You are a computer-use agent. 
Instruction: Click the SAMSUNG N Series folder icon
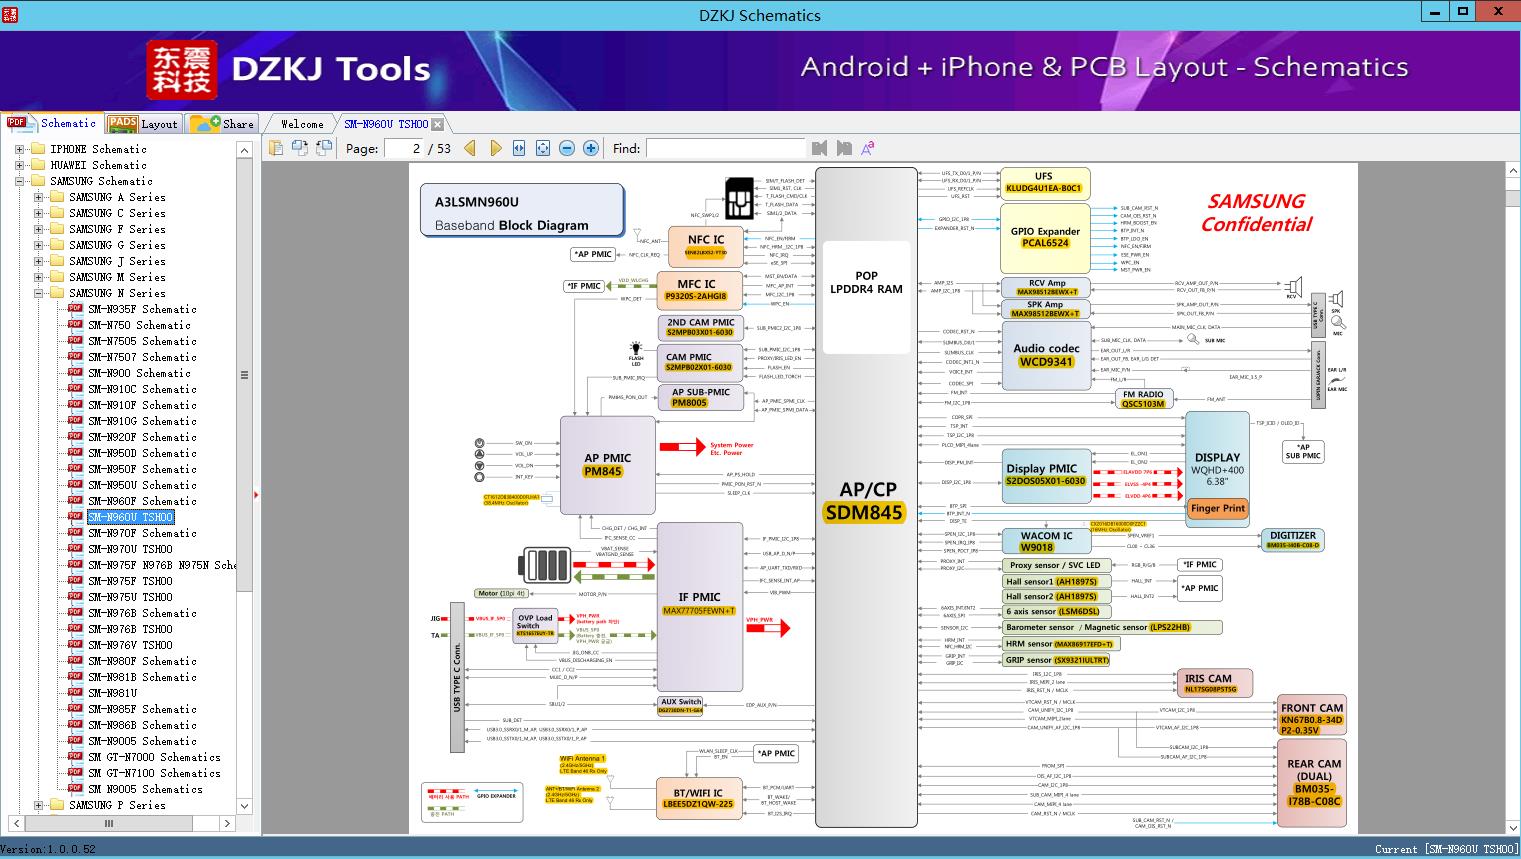pyautogui.click(x=57, y=293)
